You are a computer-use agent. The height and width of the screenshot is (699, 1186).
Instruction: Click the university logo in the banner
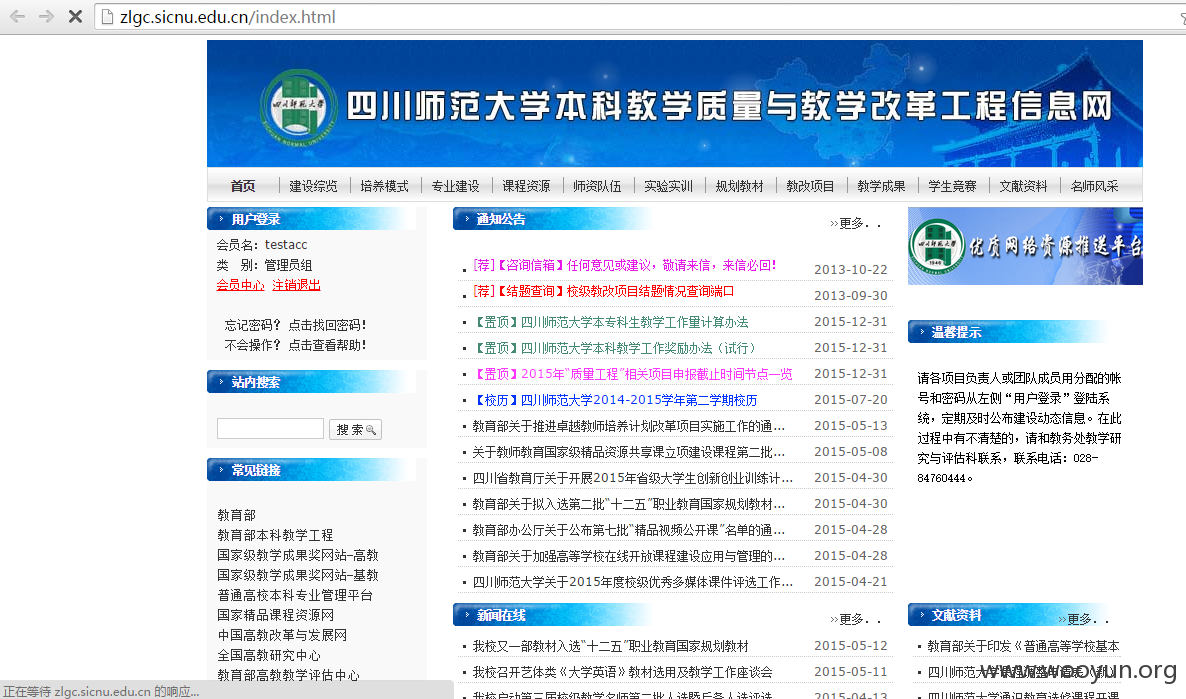click(298, 106)
